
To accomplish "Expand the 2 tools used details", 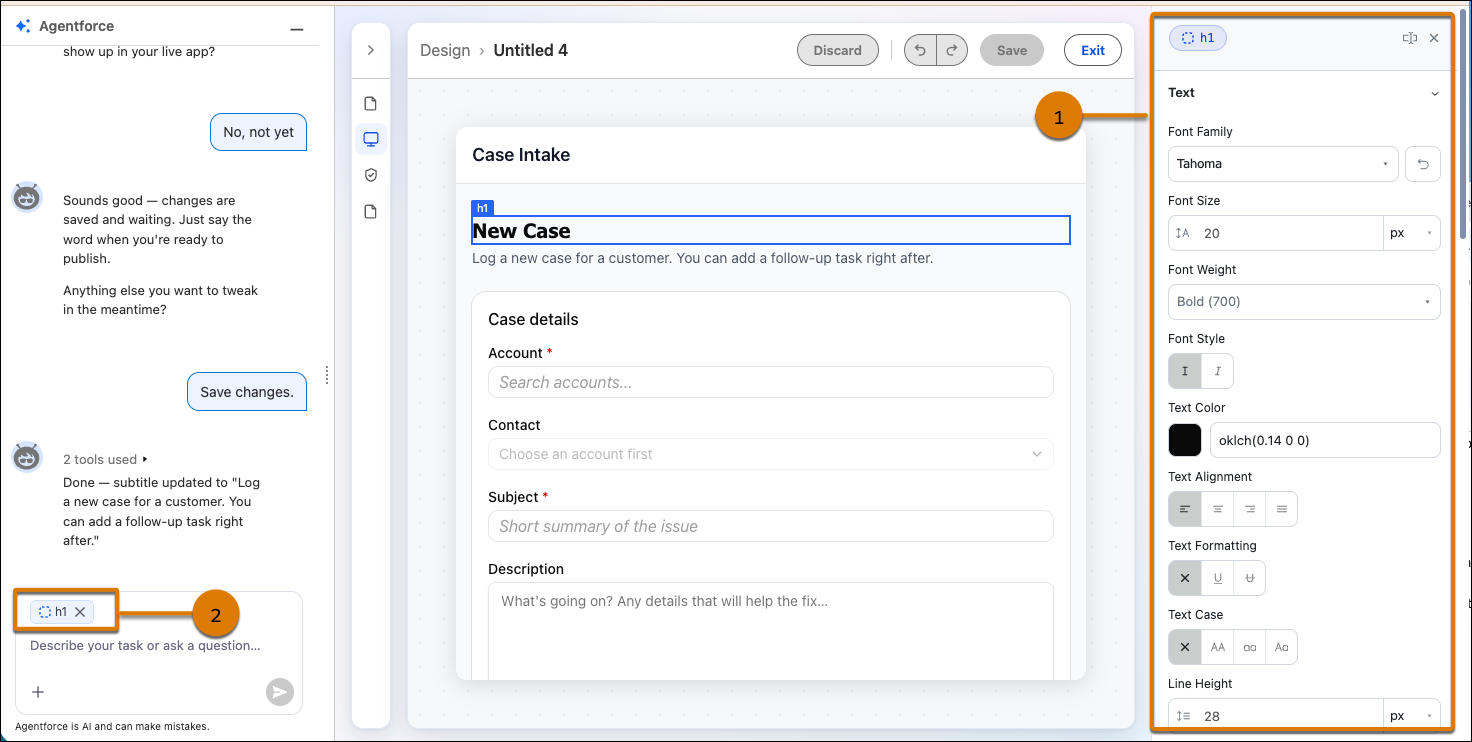I will pos(105,460).
